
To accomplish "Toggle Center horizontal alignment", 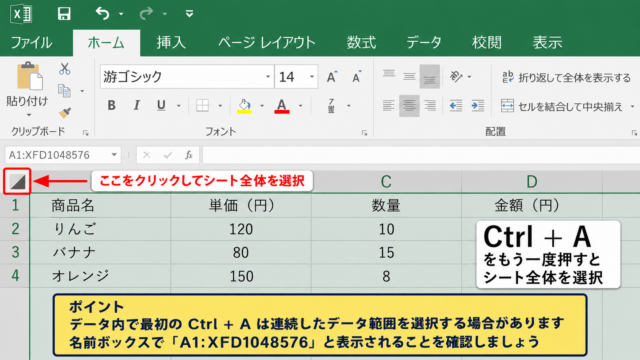I will [x=409, y=106].
